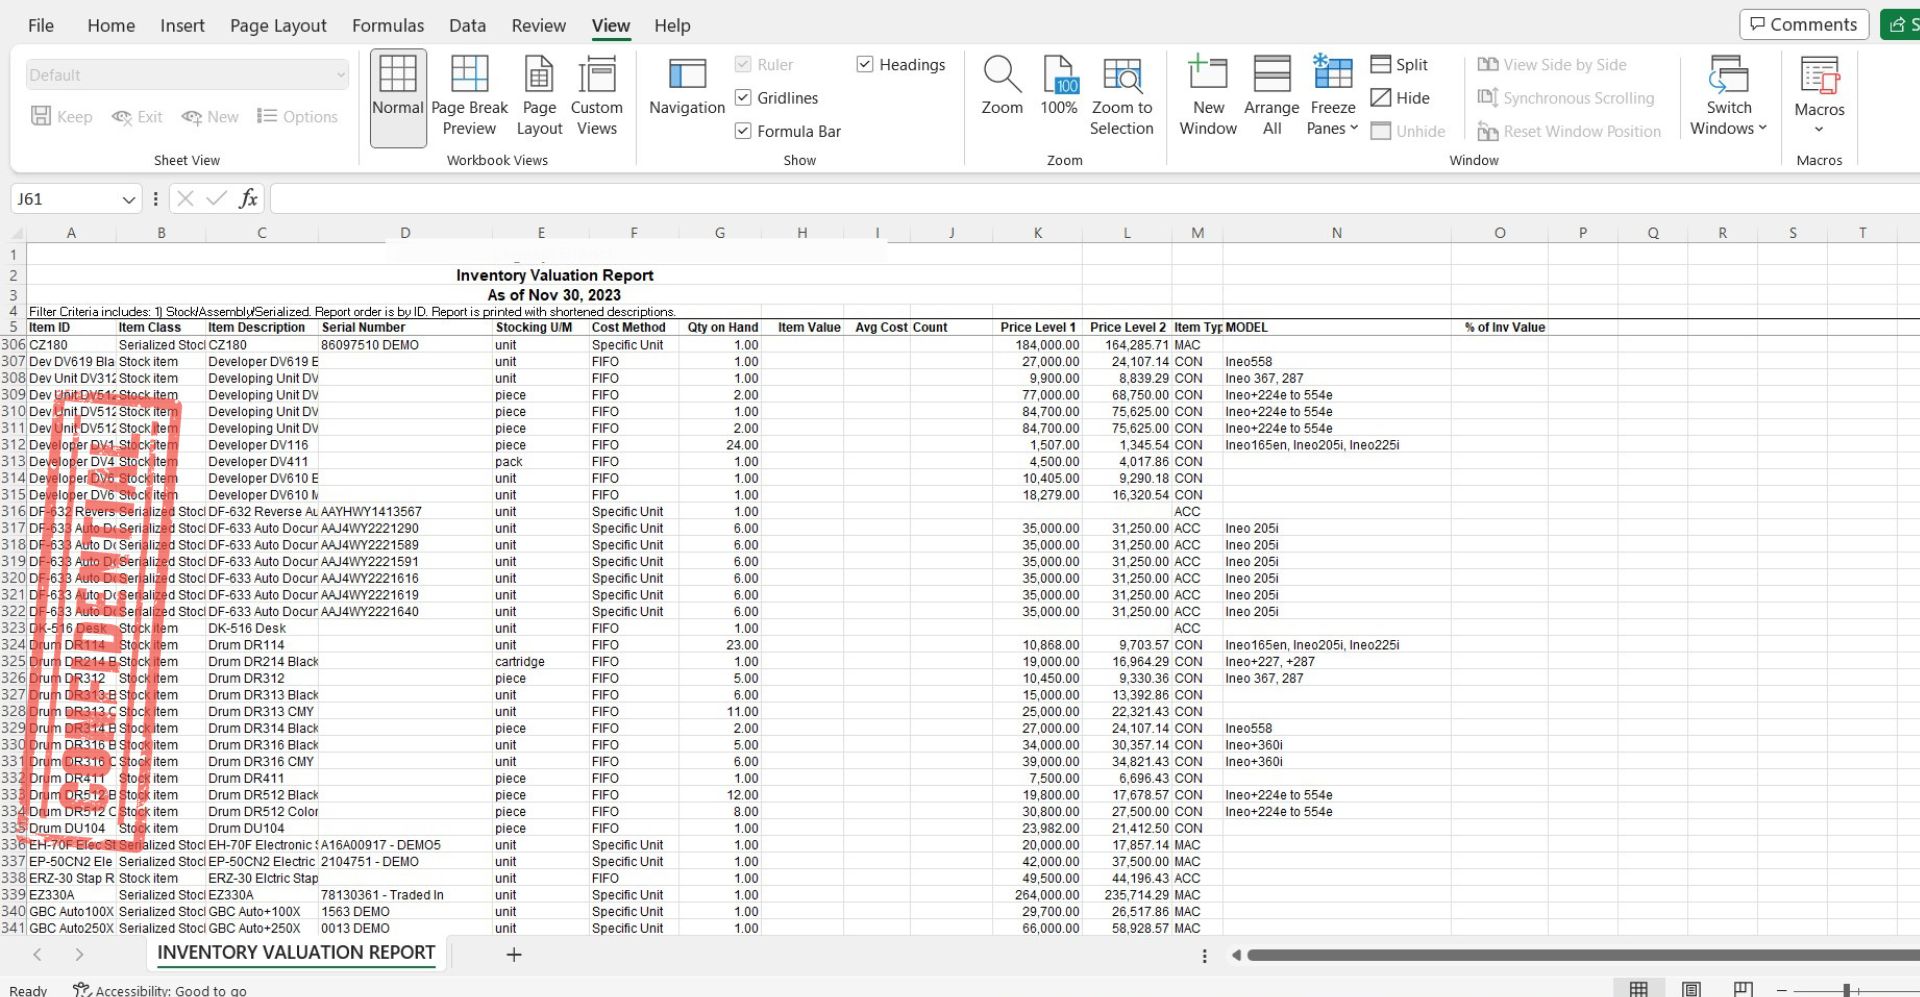Show the Navigation pane
This screenshot has height=997, width=1920.
pyautogui.click(x=687, y=88)
